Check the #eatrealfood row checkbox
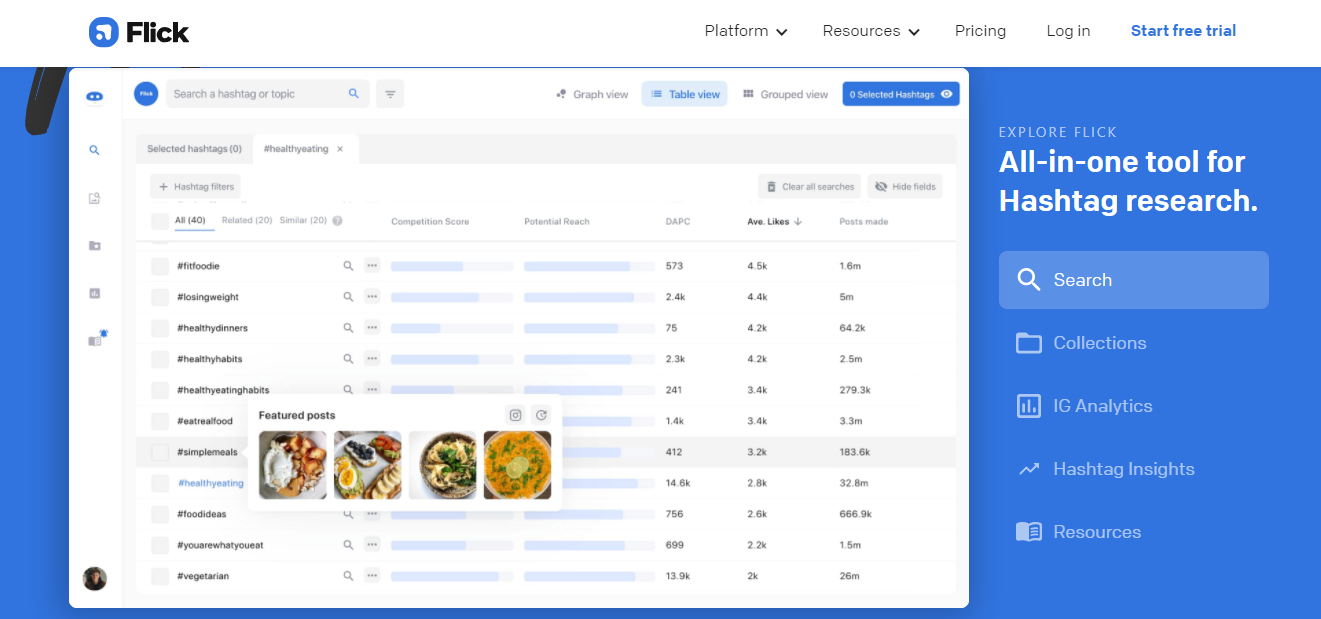 pos(160,421)
